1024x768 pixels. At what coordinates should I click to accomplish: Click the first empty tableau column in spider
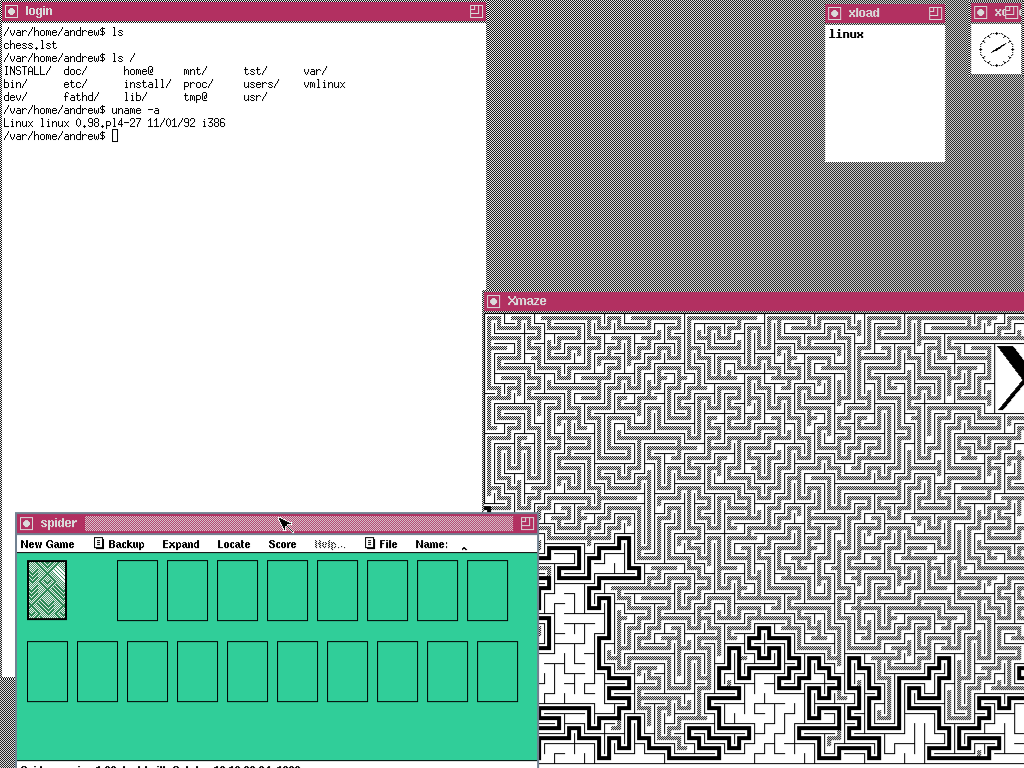point(47,671)
